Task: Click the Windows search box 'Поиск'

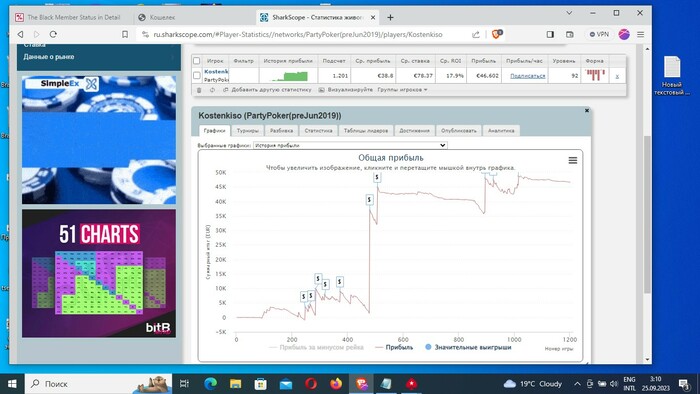Action: pyautogui.click(x=99, y=384)
